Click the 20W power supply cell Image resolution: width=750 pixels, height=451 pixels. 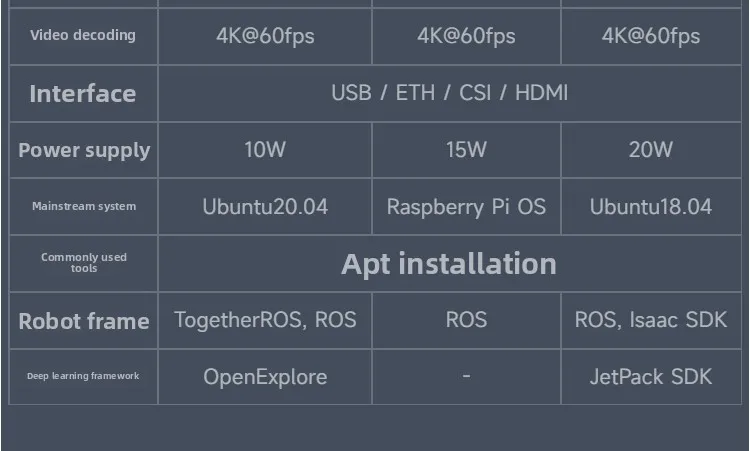651,150
